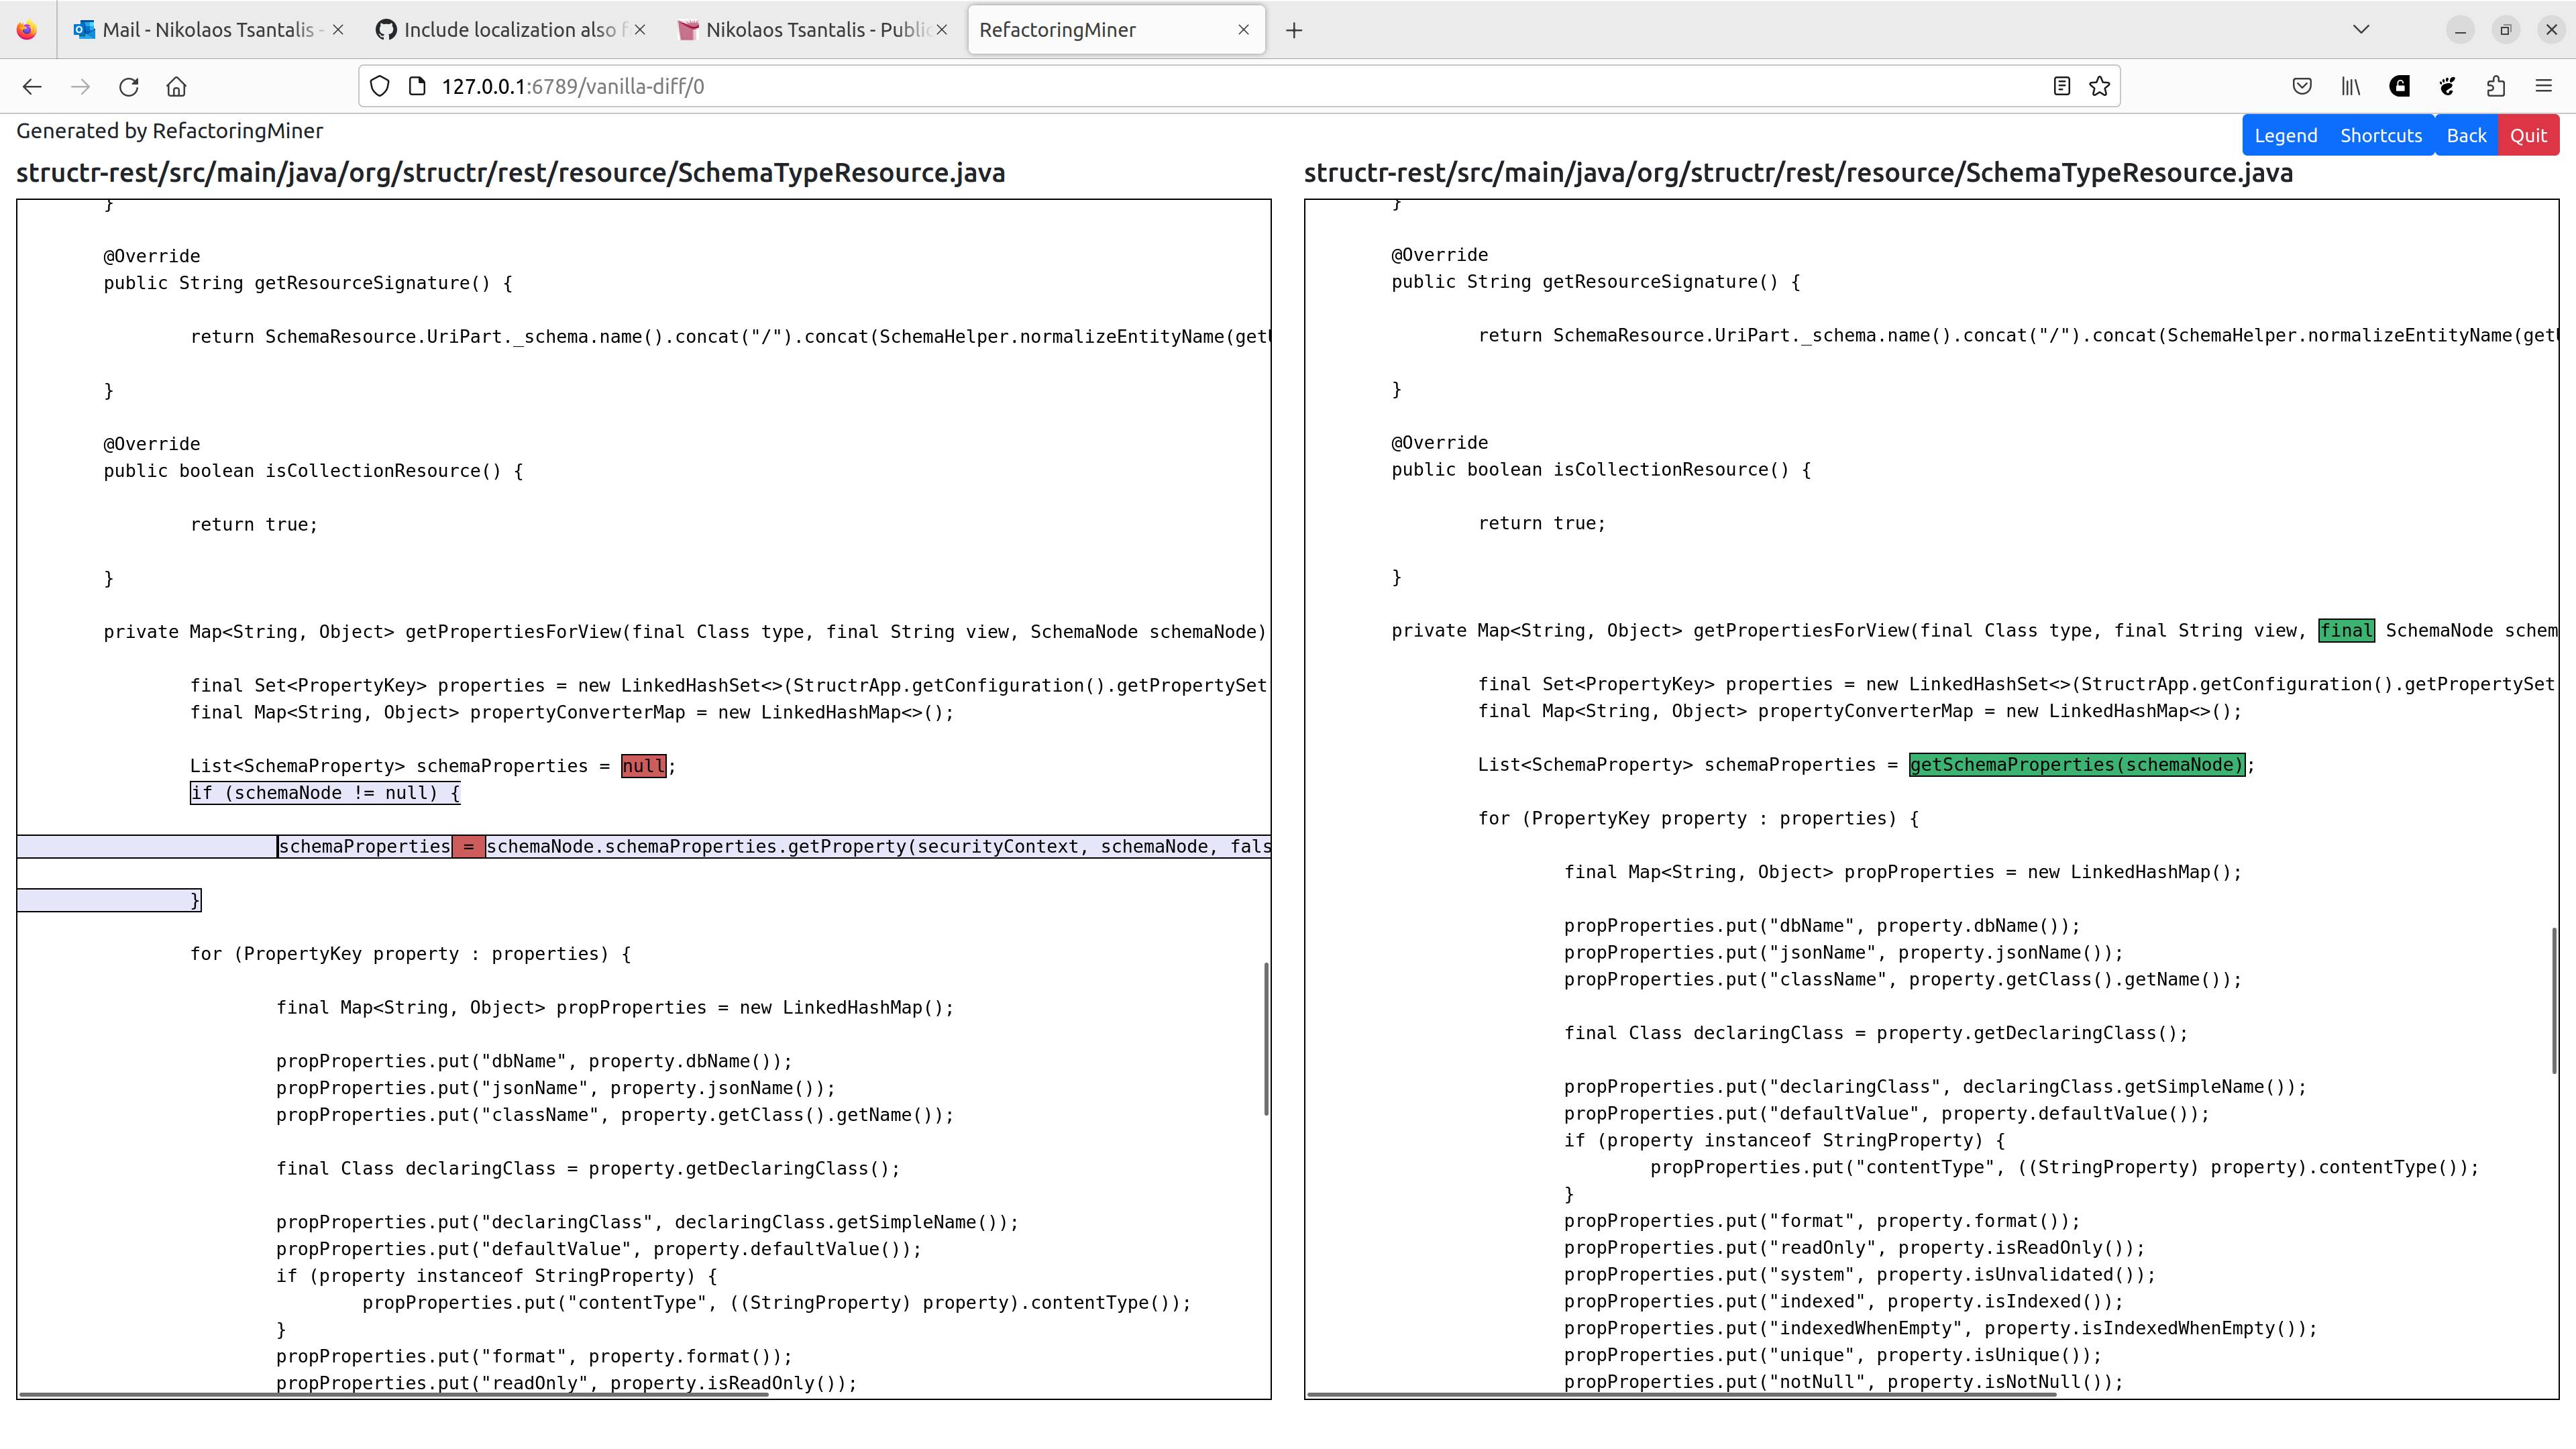Screen dimensions: 2576x1449
Task: Open the tracking protection shield icon
Action: 379,86
